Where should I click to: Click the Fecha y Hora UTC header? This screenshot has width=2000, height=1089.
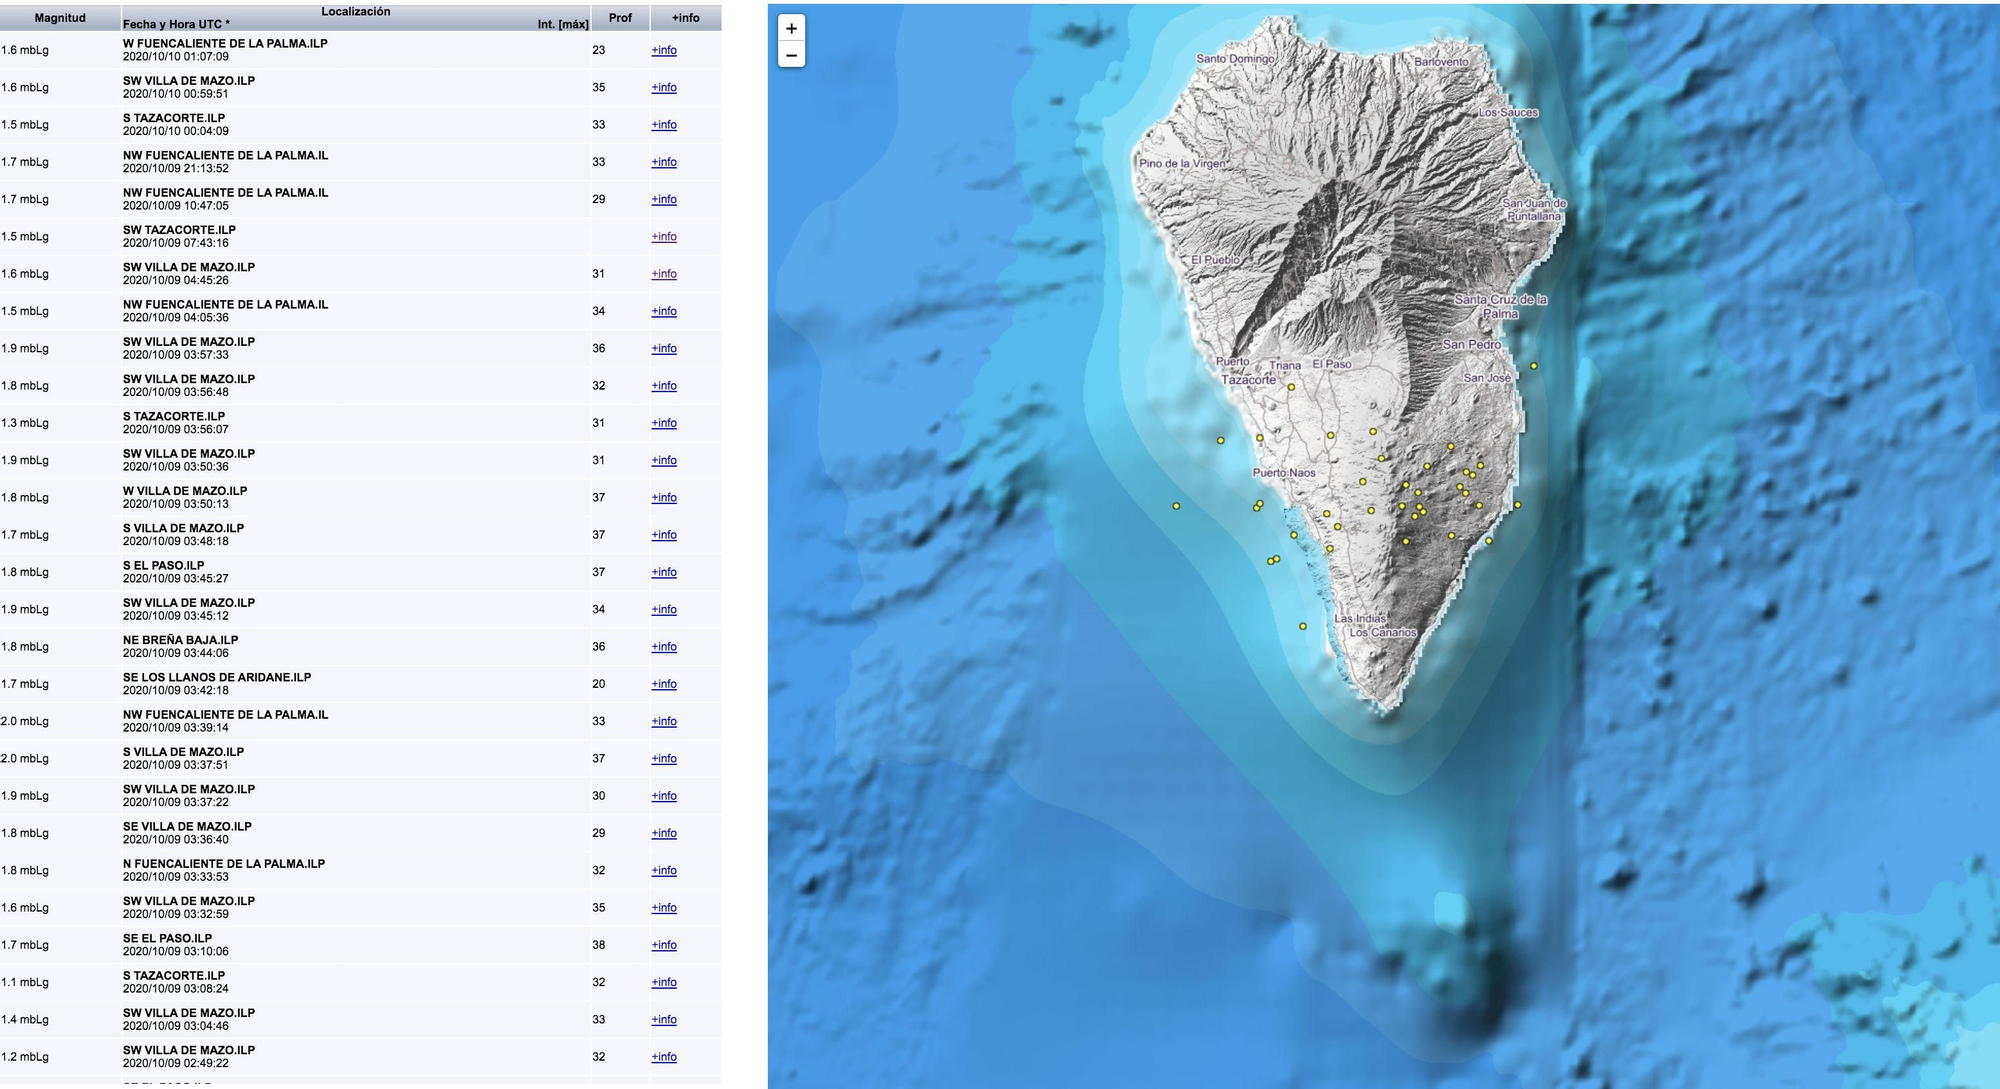point(176,22)
